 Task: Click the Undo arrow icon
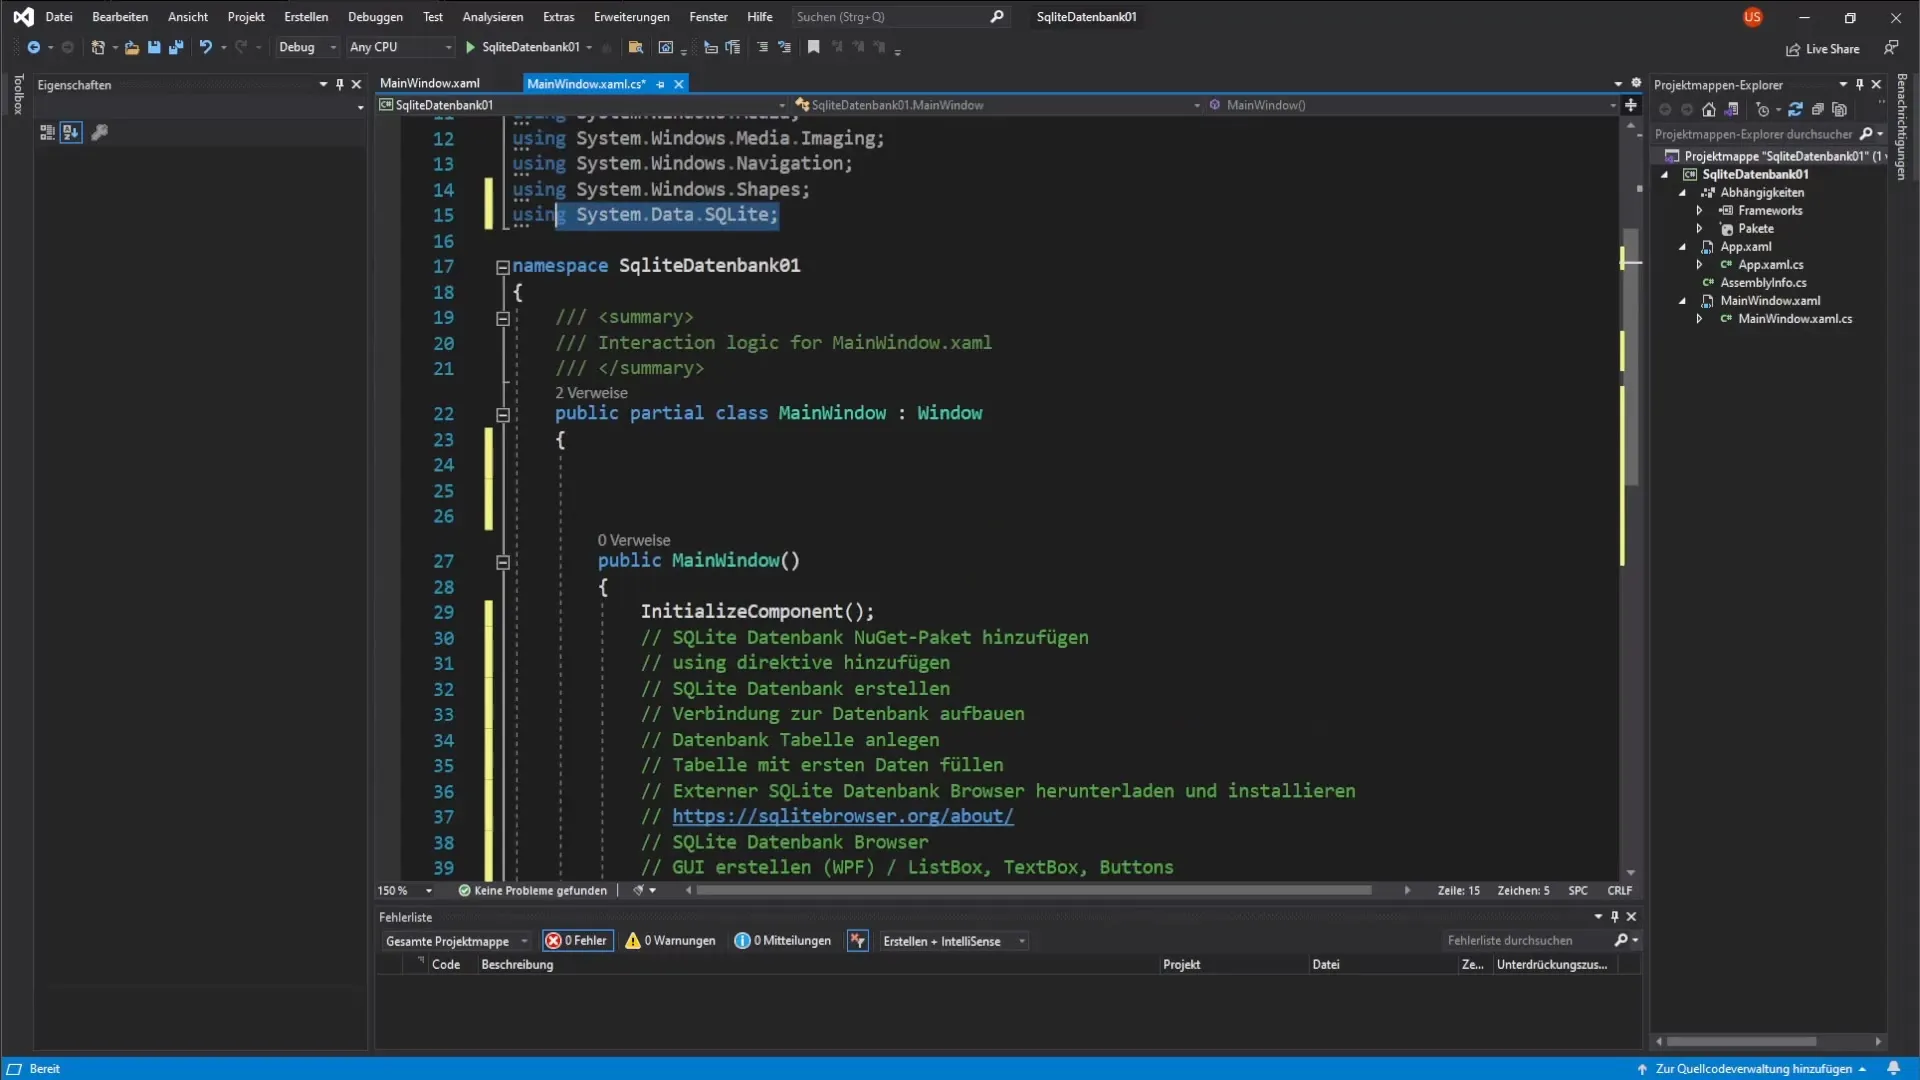point(206,47)
